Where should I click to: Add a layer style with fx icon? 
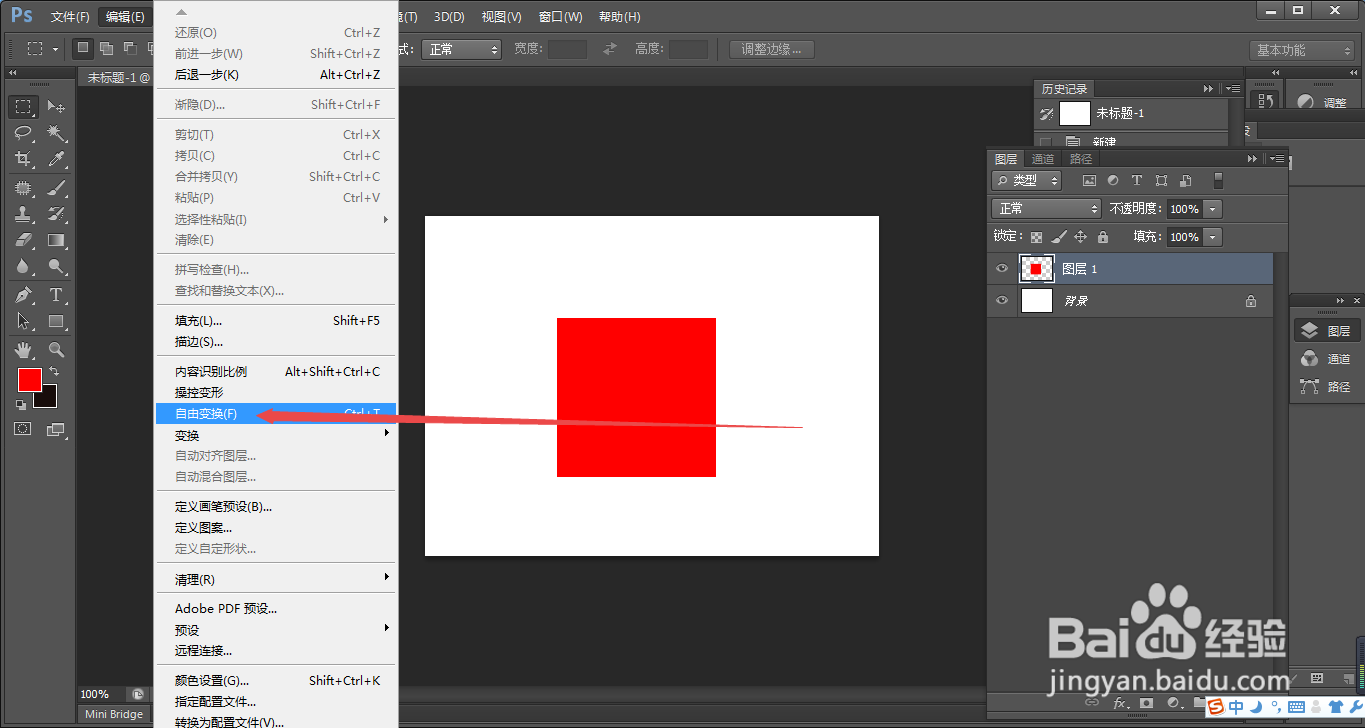1121,703
